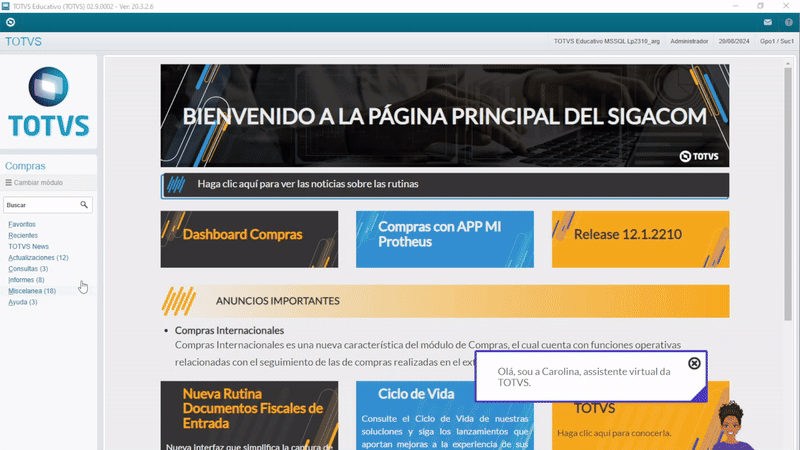Expand Miscelanea (18) menu

click(x=32, y=291)
